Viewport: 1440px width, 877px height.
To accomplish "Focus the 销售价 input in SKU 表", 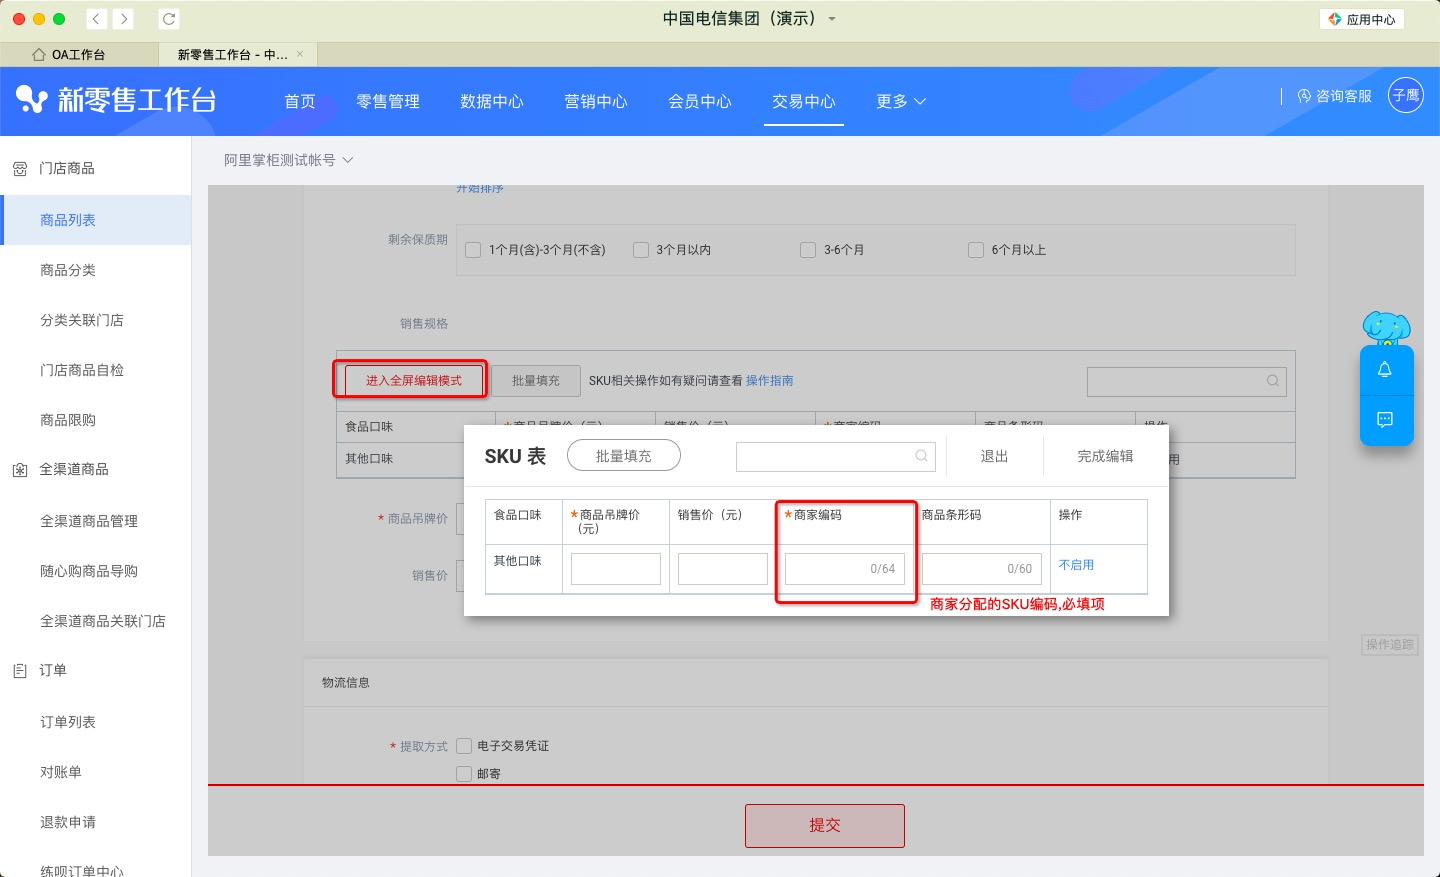I will click(723, 569).
